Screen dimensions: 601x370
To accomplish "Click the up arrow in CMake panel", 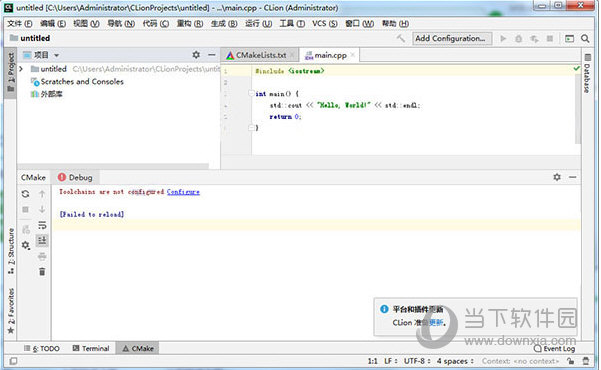I will (42, 194).
